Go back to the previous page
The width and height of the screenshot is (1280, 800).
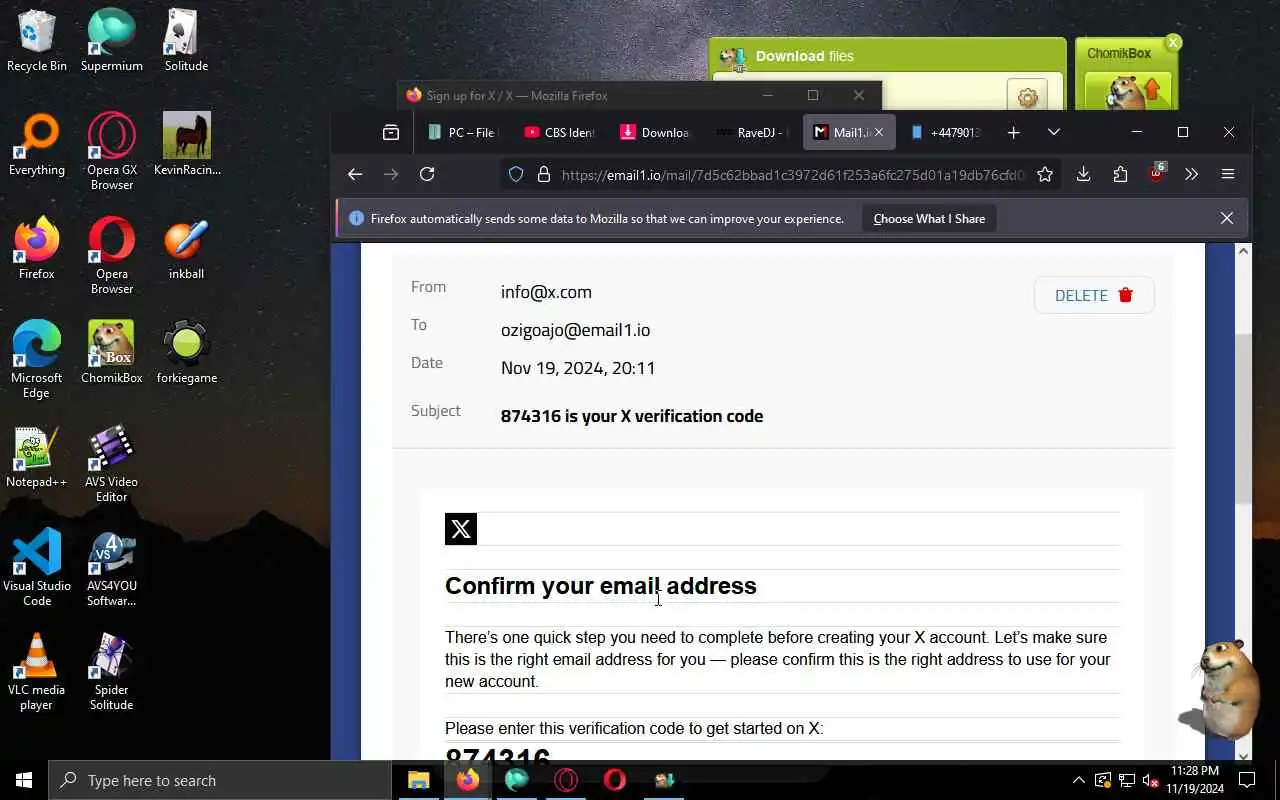point(355,174)
